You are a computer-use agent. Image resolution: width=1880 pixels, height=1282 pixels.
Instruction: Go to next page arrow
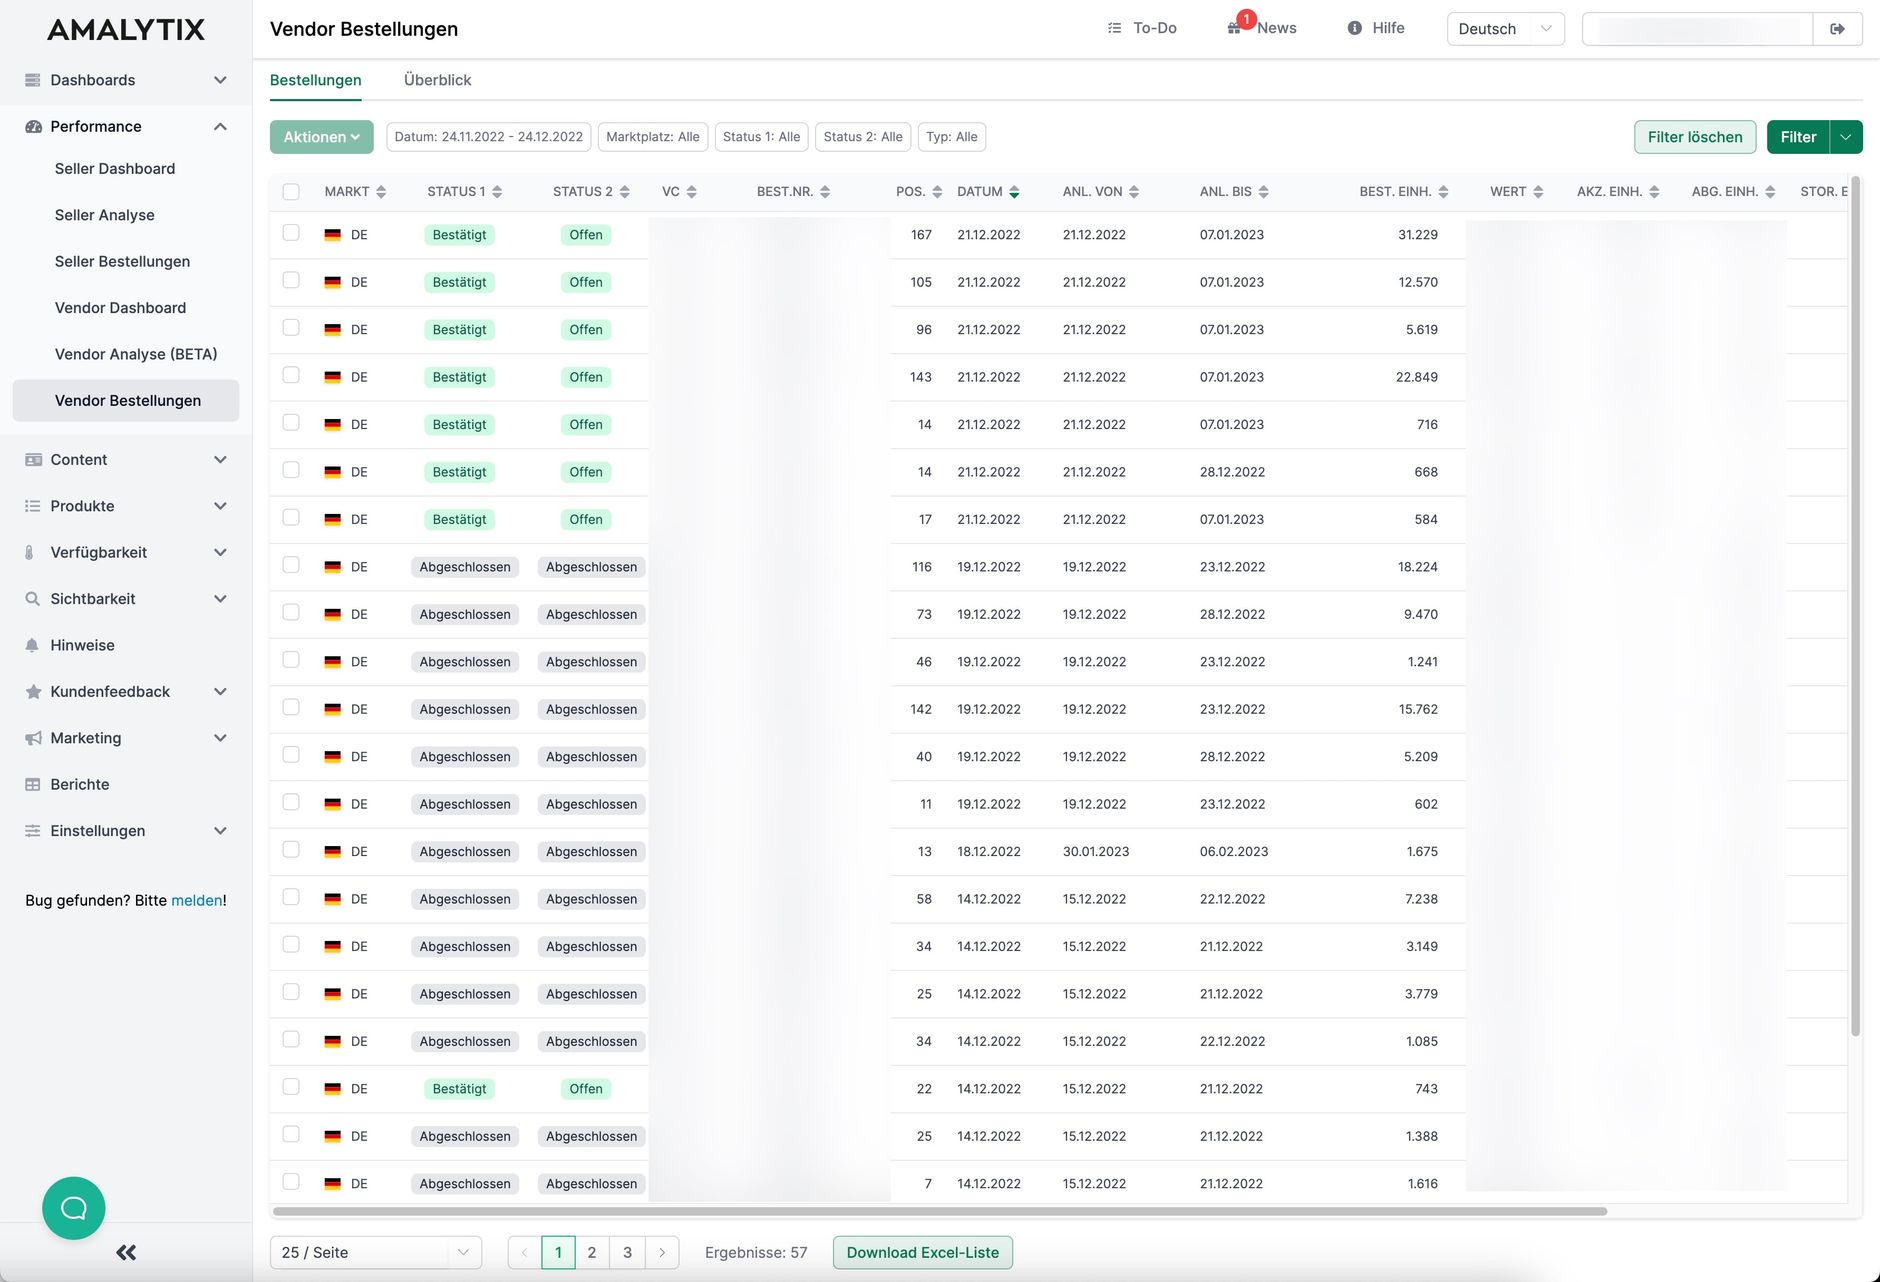pyautogui.click(x=662, y=1253)
